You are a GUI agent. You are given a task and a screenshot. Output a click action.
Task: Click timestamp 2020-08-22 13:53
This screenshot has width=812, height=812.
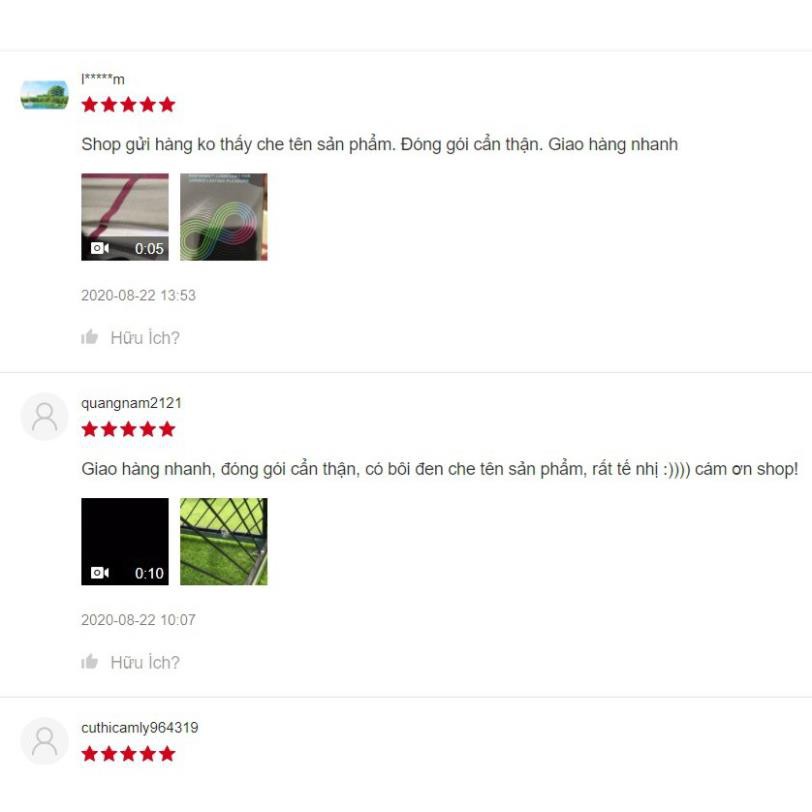[138, 295]
